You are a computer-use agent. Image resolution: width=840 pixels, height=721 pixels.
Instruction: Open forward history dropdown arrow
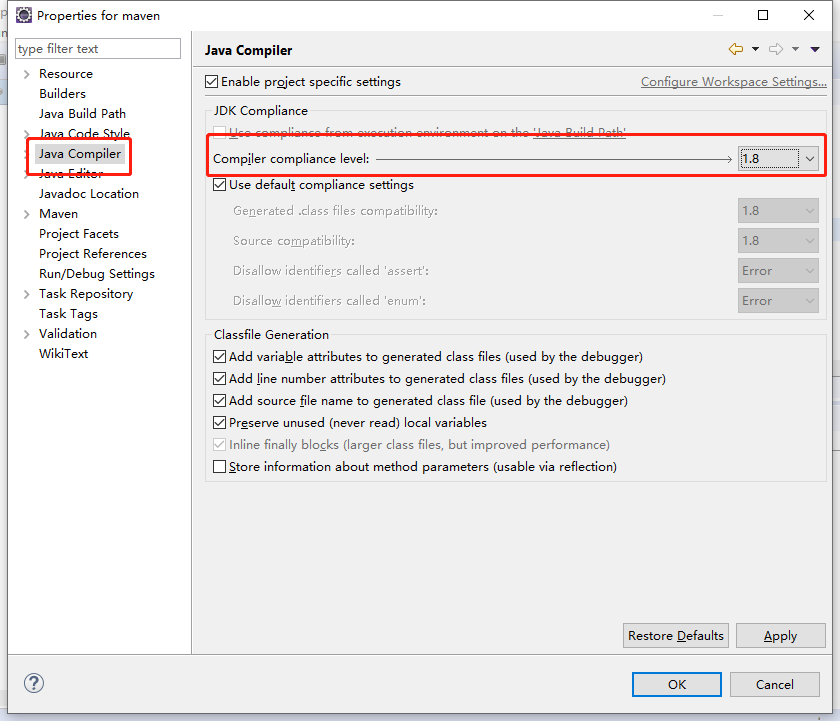(796, 49)
